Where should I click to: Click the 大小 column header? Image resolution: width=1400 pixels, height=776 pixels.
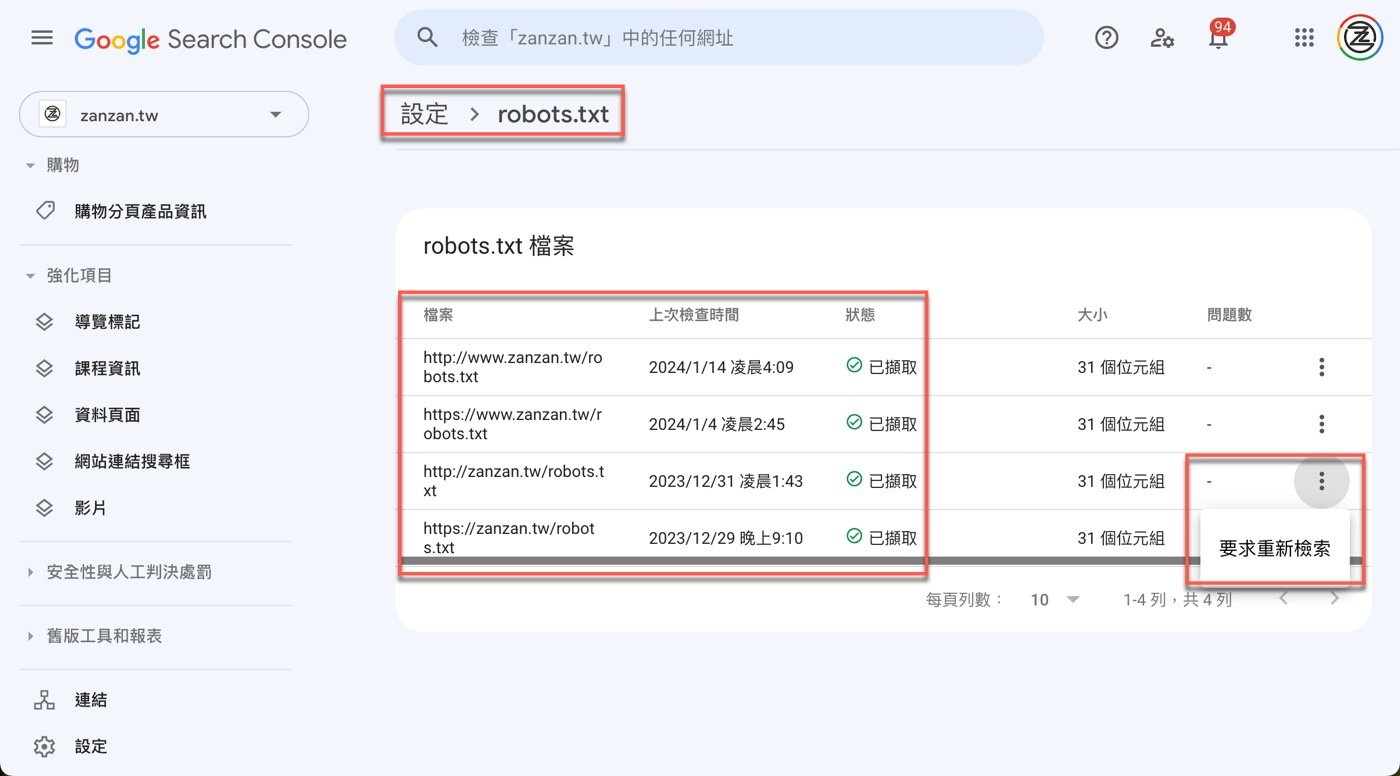pyautogui.click(x=1092, y=314)
